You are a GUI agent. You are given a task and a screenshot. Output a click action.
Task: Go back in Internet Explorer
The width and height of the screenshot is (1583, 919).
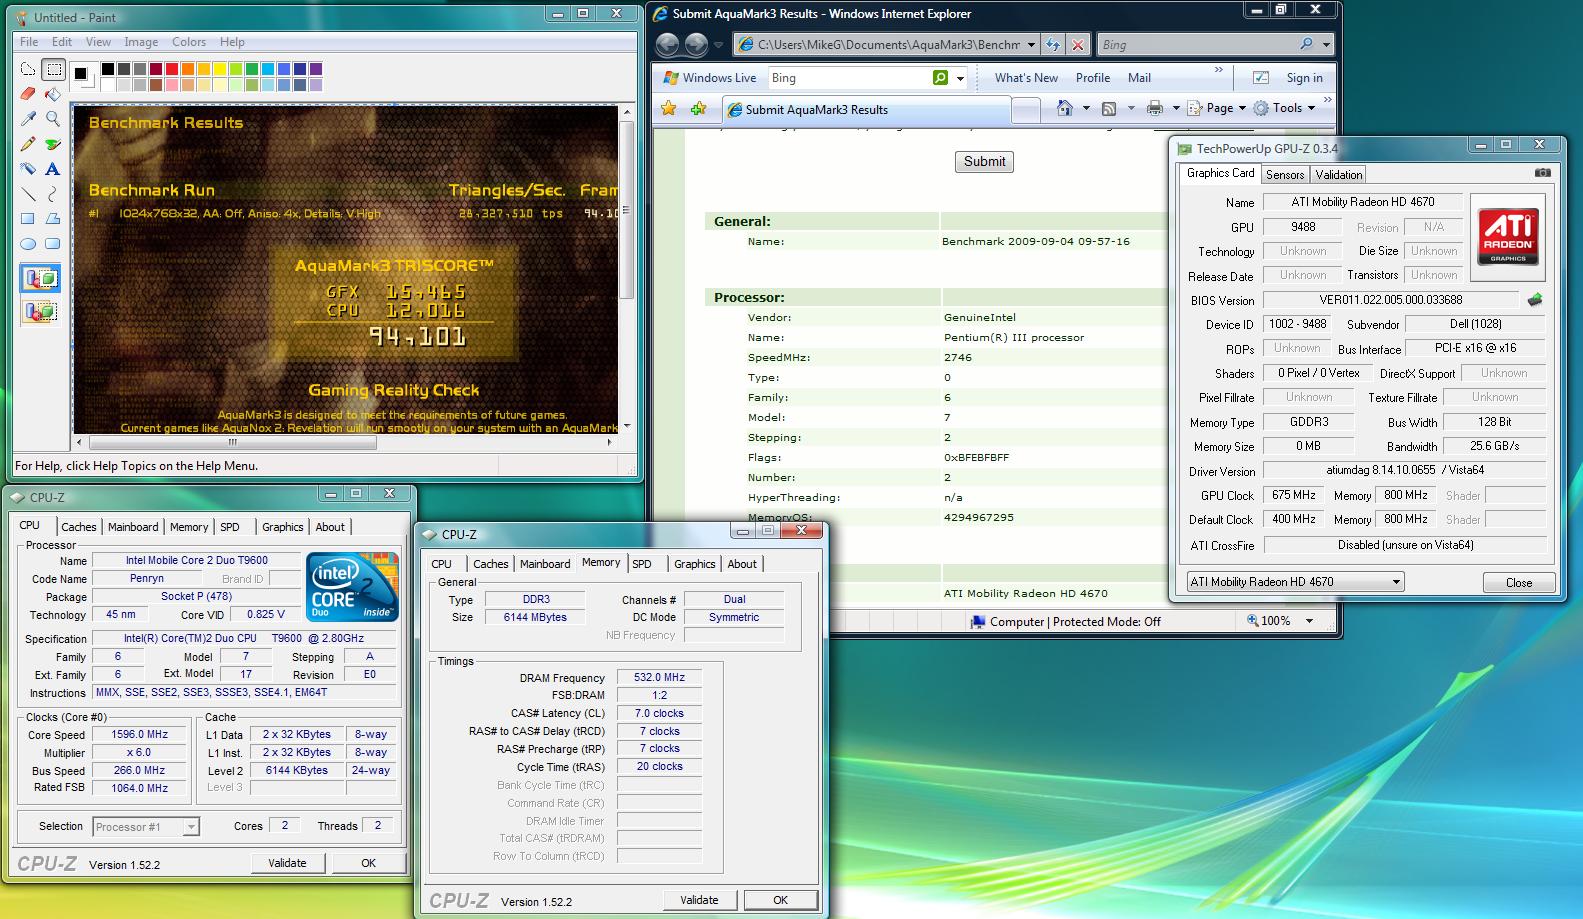[x=667, y=44]
